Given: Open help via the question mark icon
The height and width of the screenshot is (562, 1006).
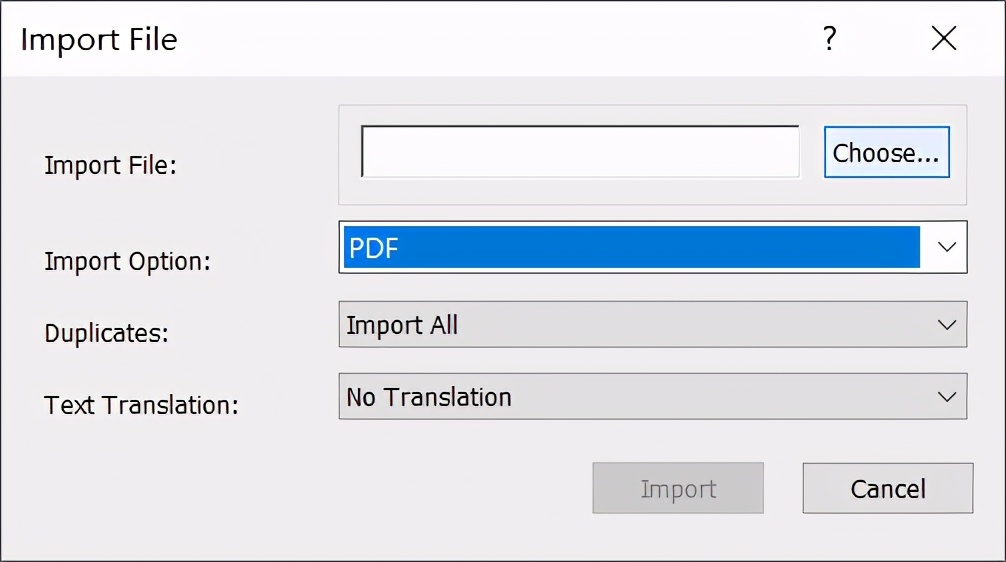Looking at the screenshot, I should click(x=830, y=38).
